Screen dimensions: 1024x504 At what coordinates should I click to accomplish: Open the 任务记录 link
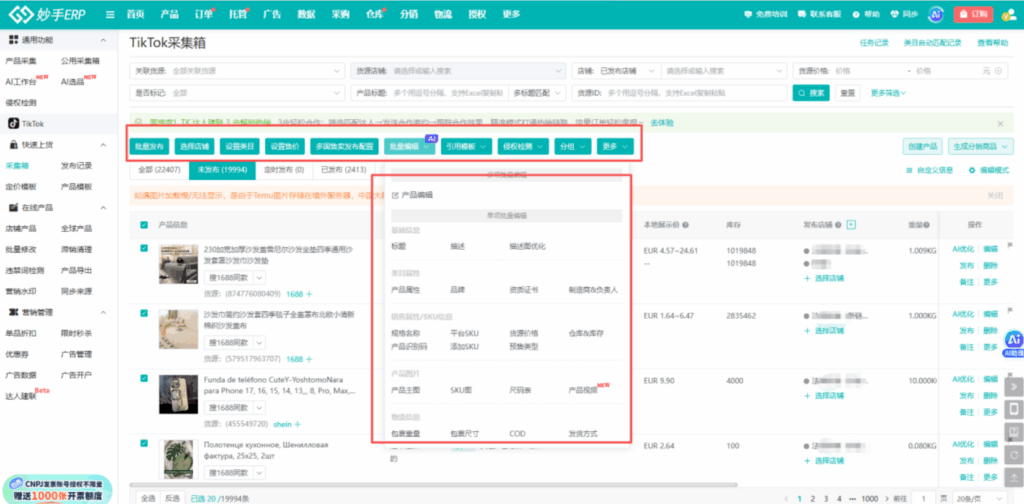tap(874, 42)
